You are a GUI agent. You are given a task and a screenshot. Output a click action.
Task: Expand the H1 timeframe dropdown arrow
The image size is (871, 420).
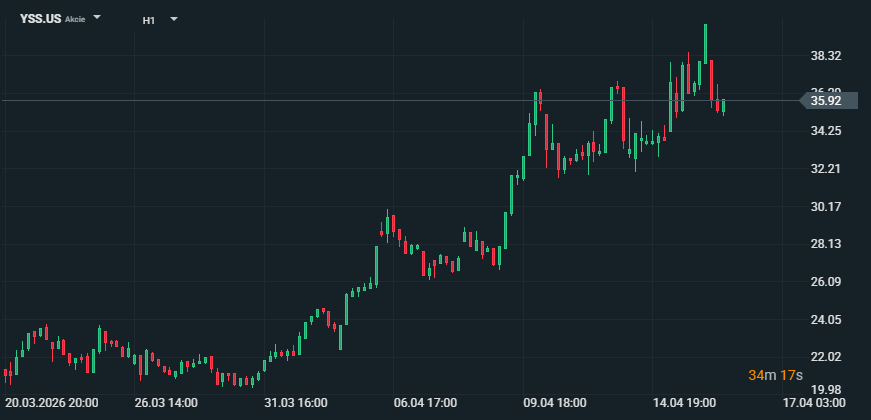pos(173,19)
